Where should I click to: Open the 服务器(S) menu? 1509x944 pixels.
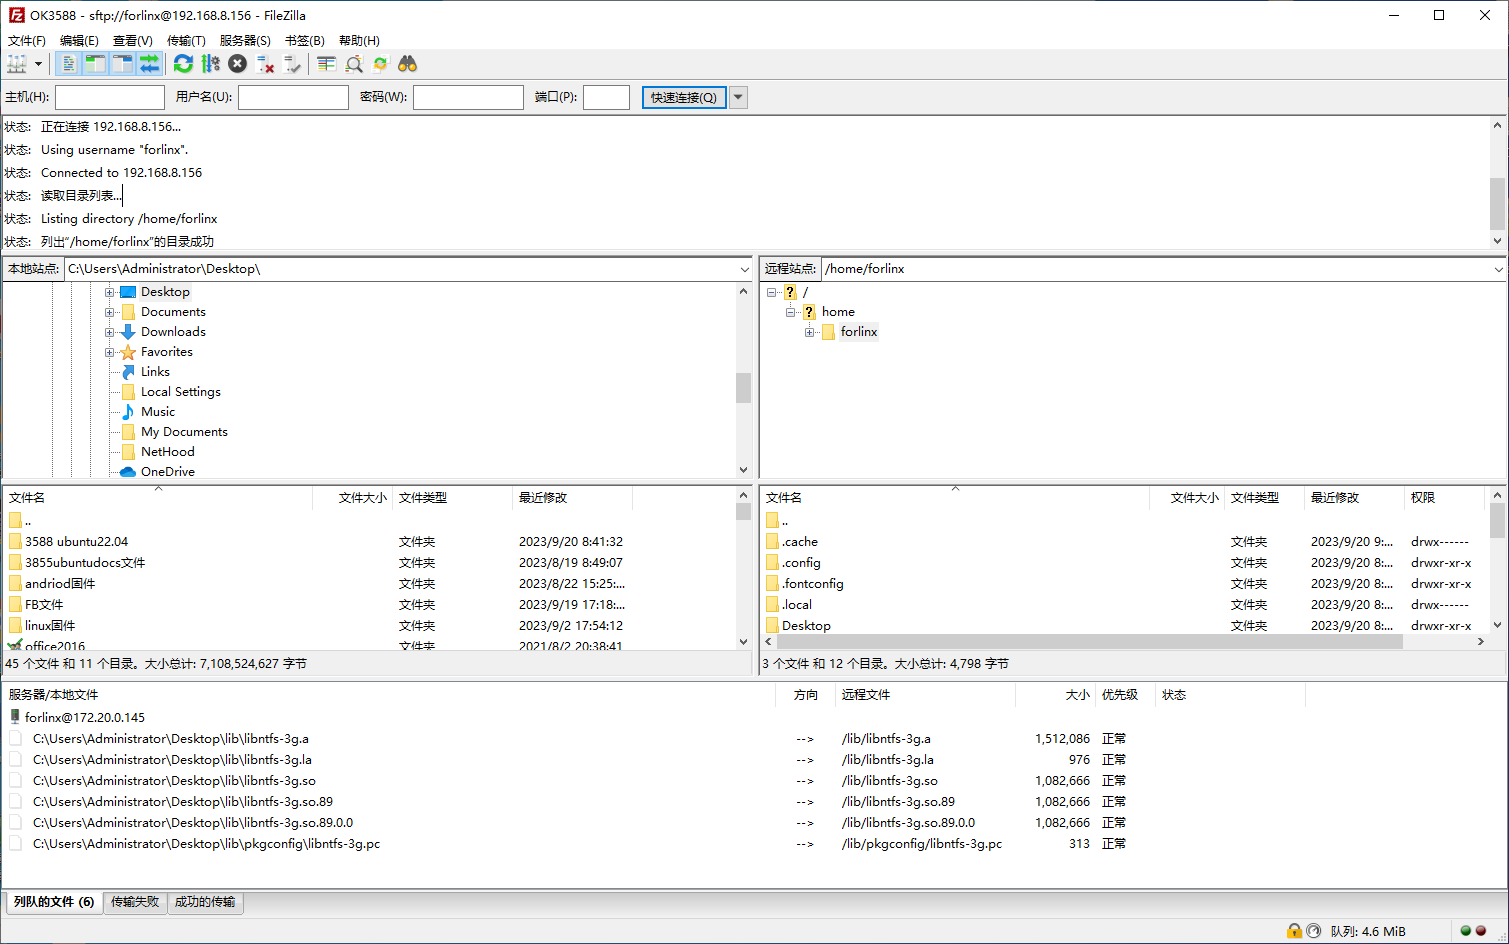(245, 41)
